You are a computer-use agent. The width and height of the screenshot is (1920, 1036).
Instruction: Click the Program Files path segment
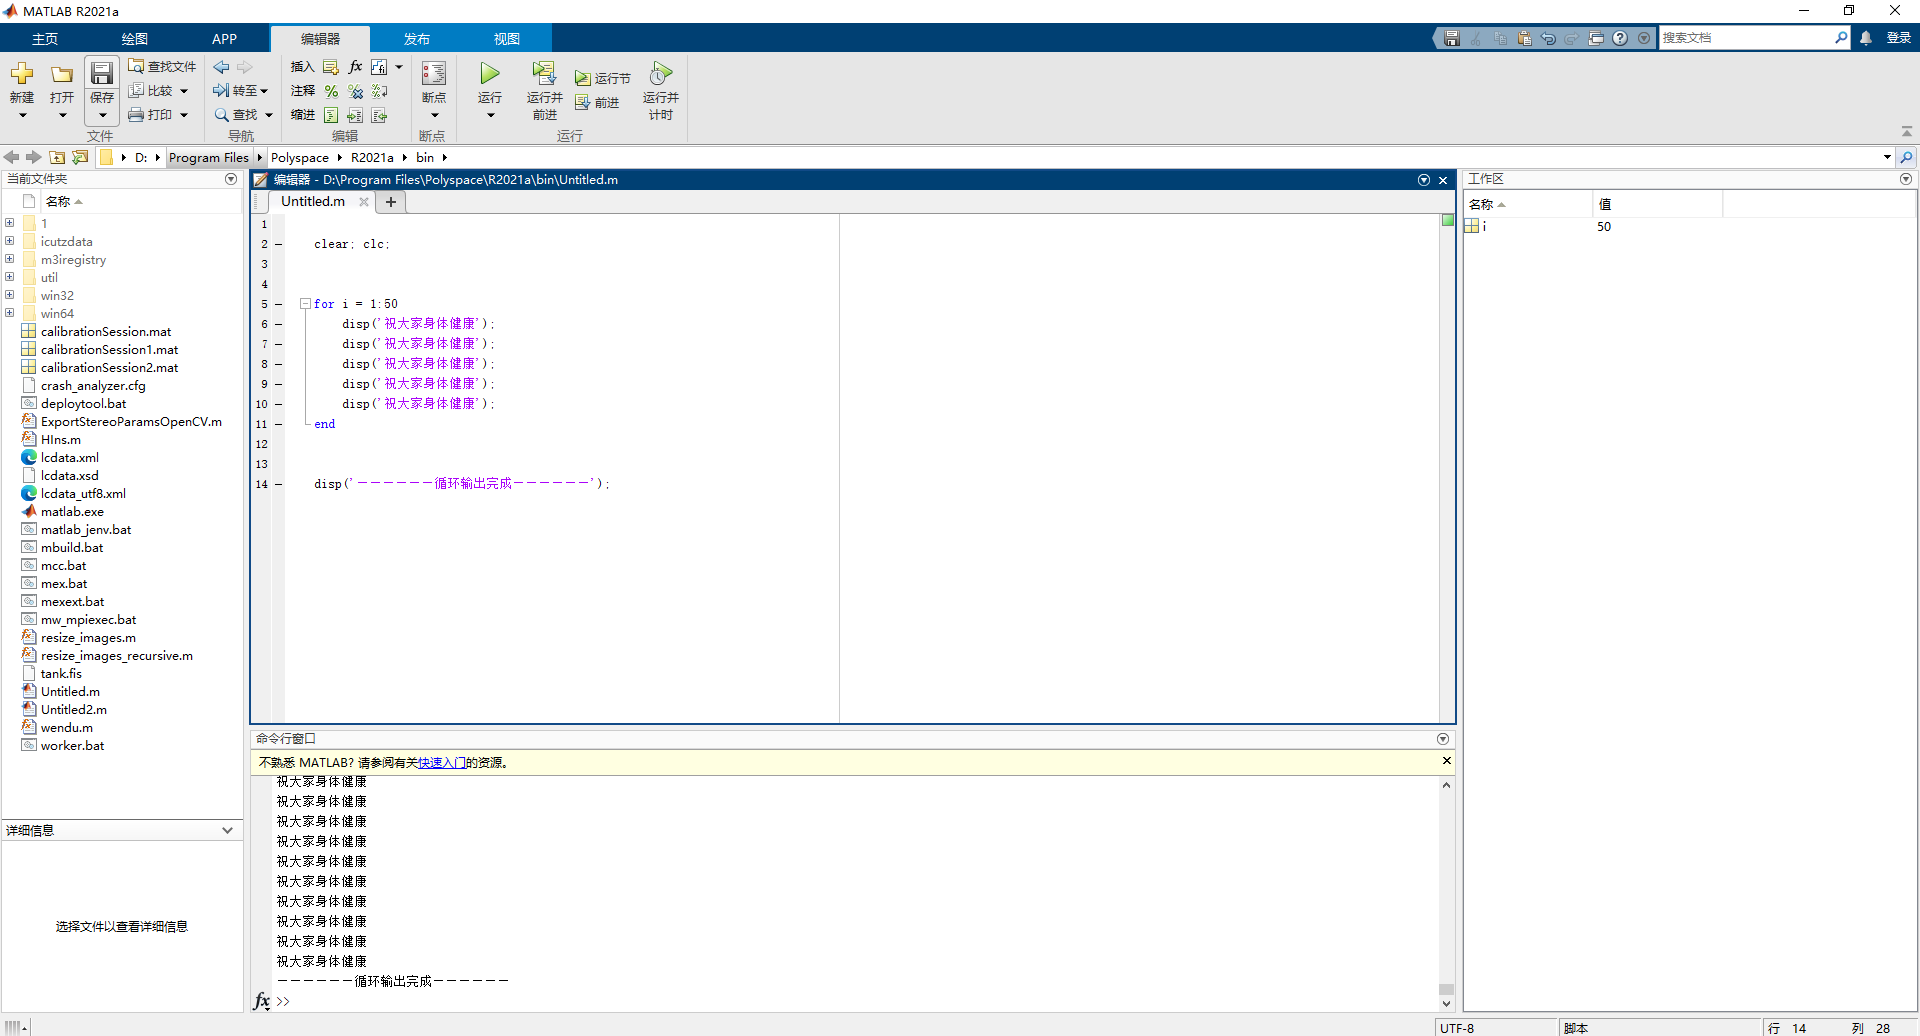click(209, 157)
